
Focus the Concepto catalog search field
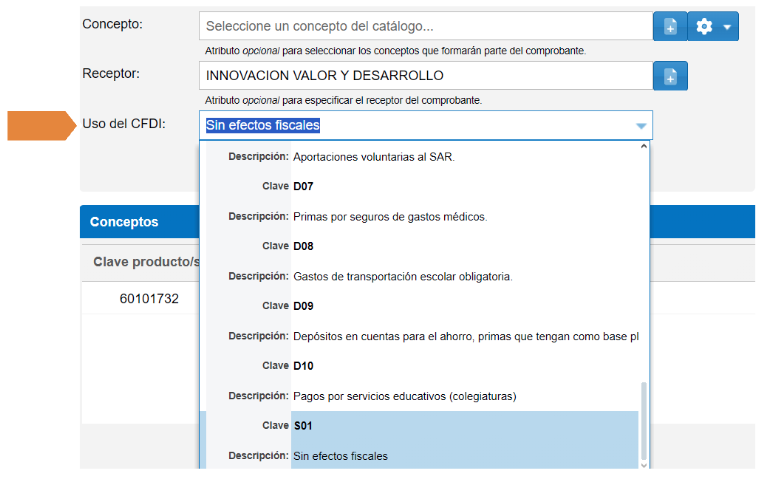click(x=425, y=26)
